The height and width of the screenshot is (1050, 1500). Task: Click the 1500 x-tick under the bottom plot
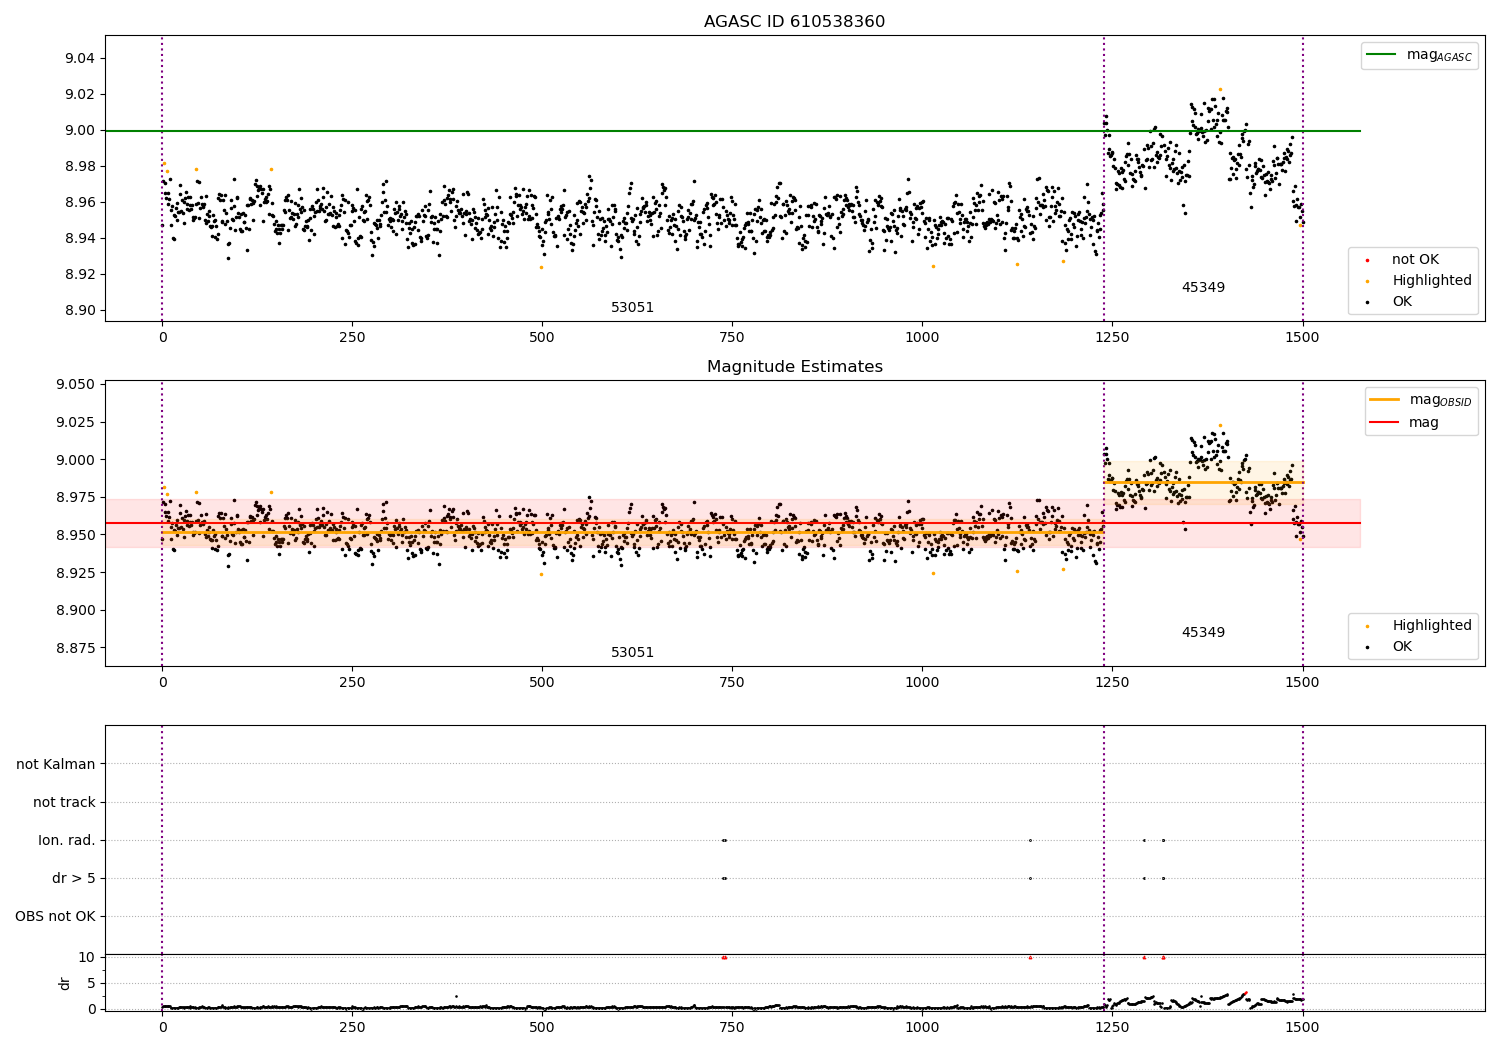click(1302, 1028)
